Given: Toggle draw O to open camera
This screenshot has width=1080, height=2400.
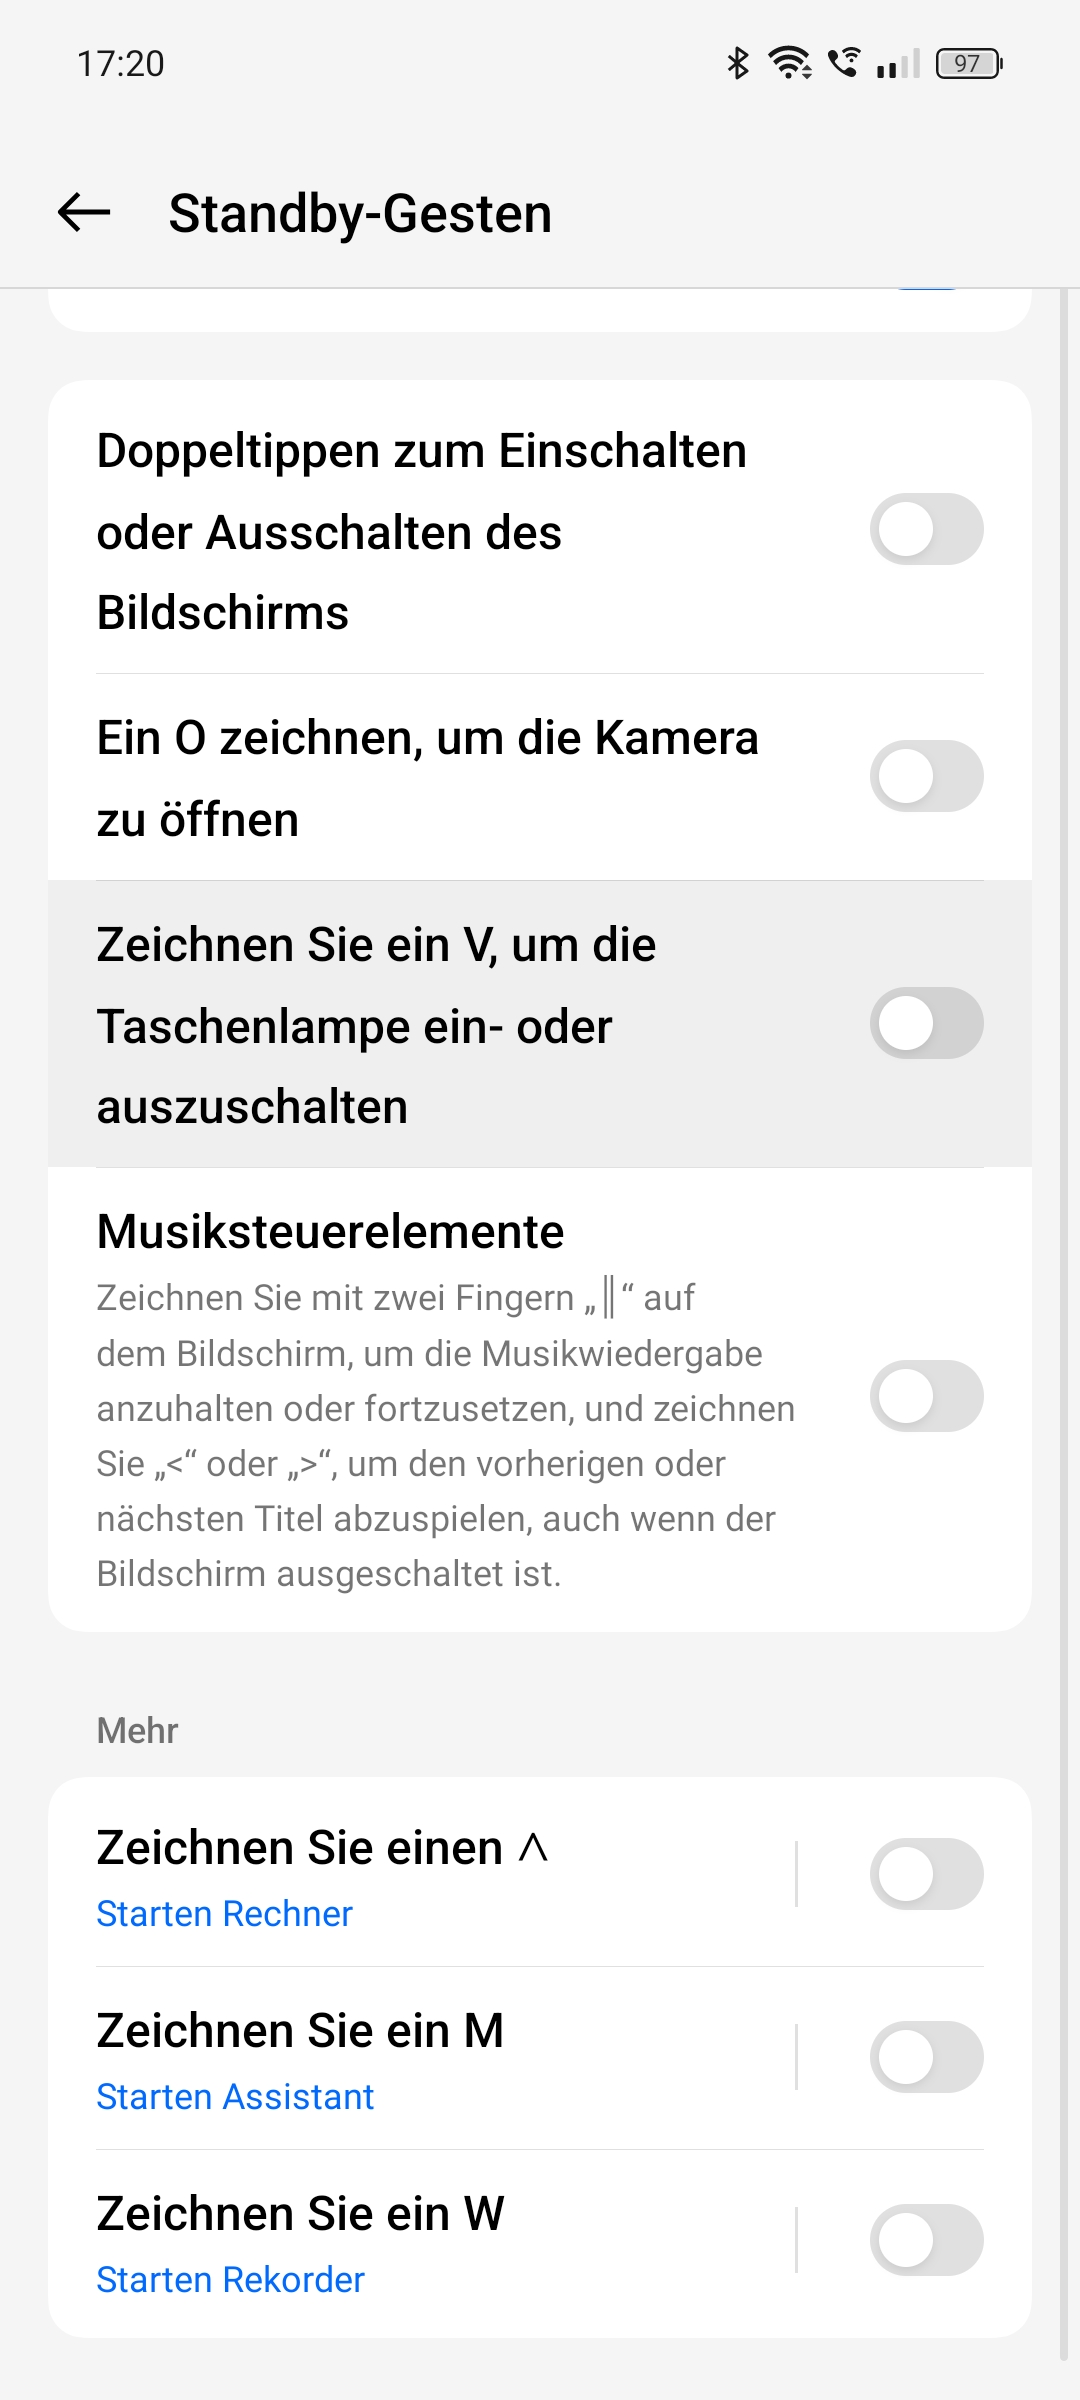Looking at the screenshot, I should click(926, 776).
